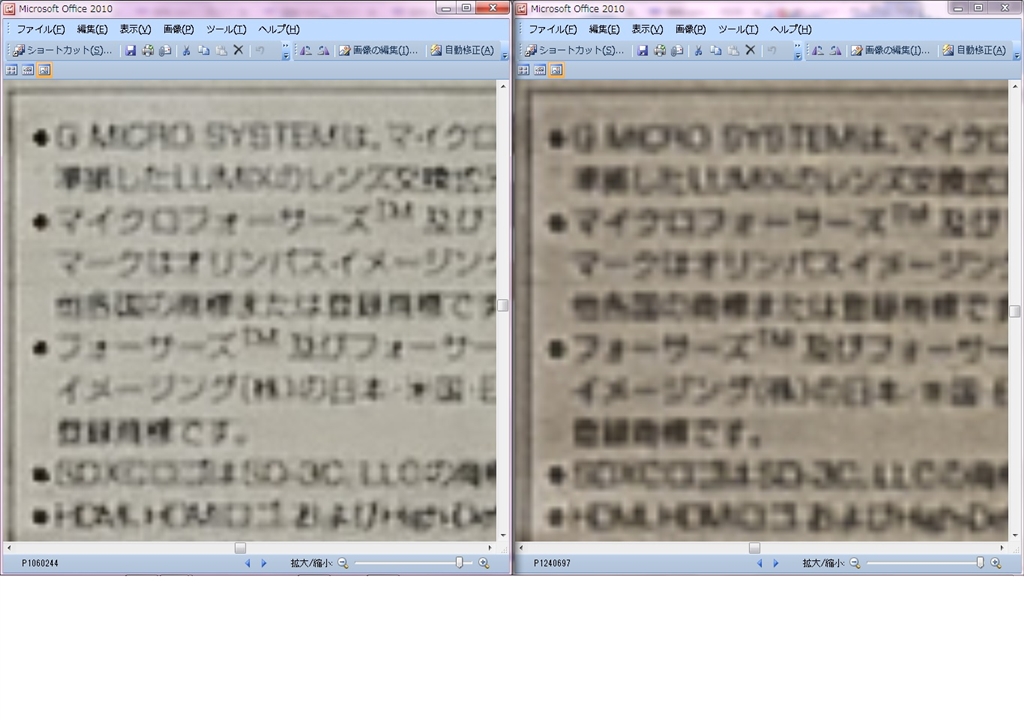Click ショートカット(S)... in right P1240697 window

pyautogui.click(x=575, y=50)
